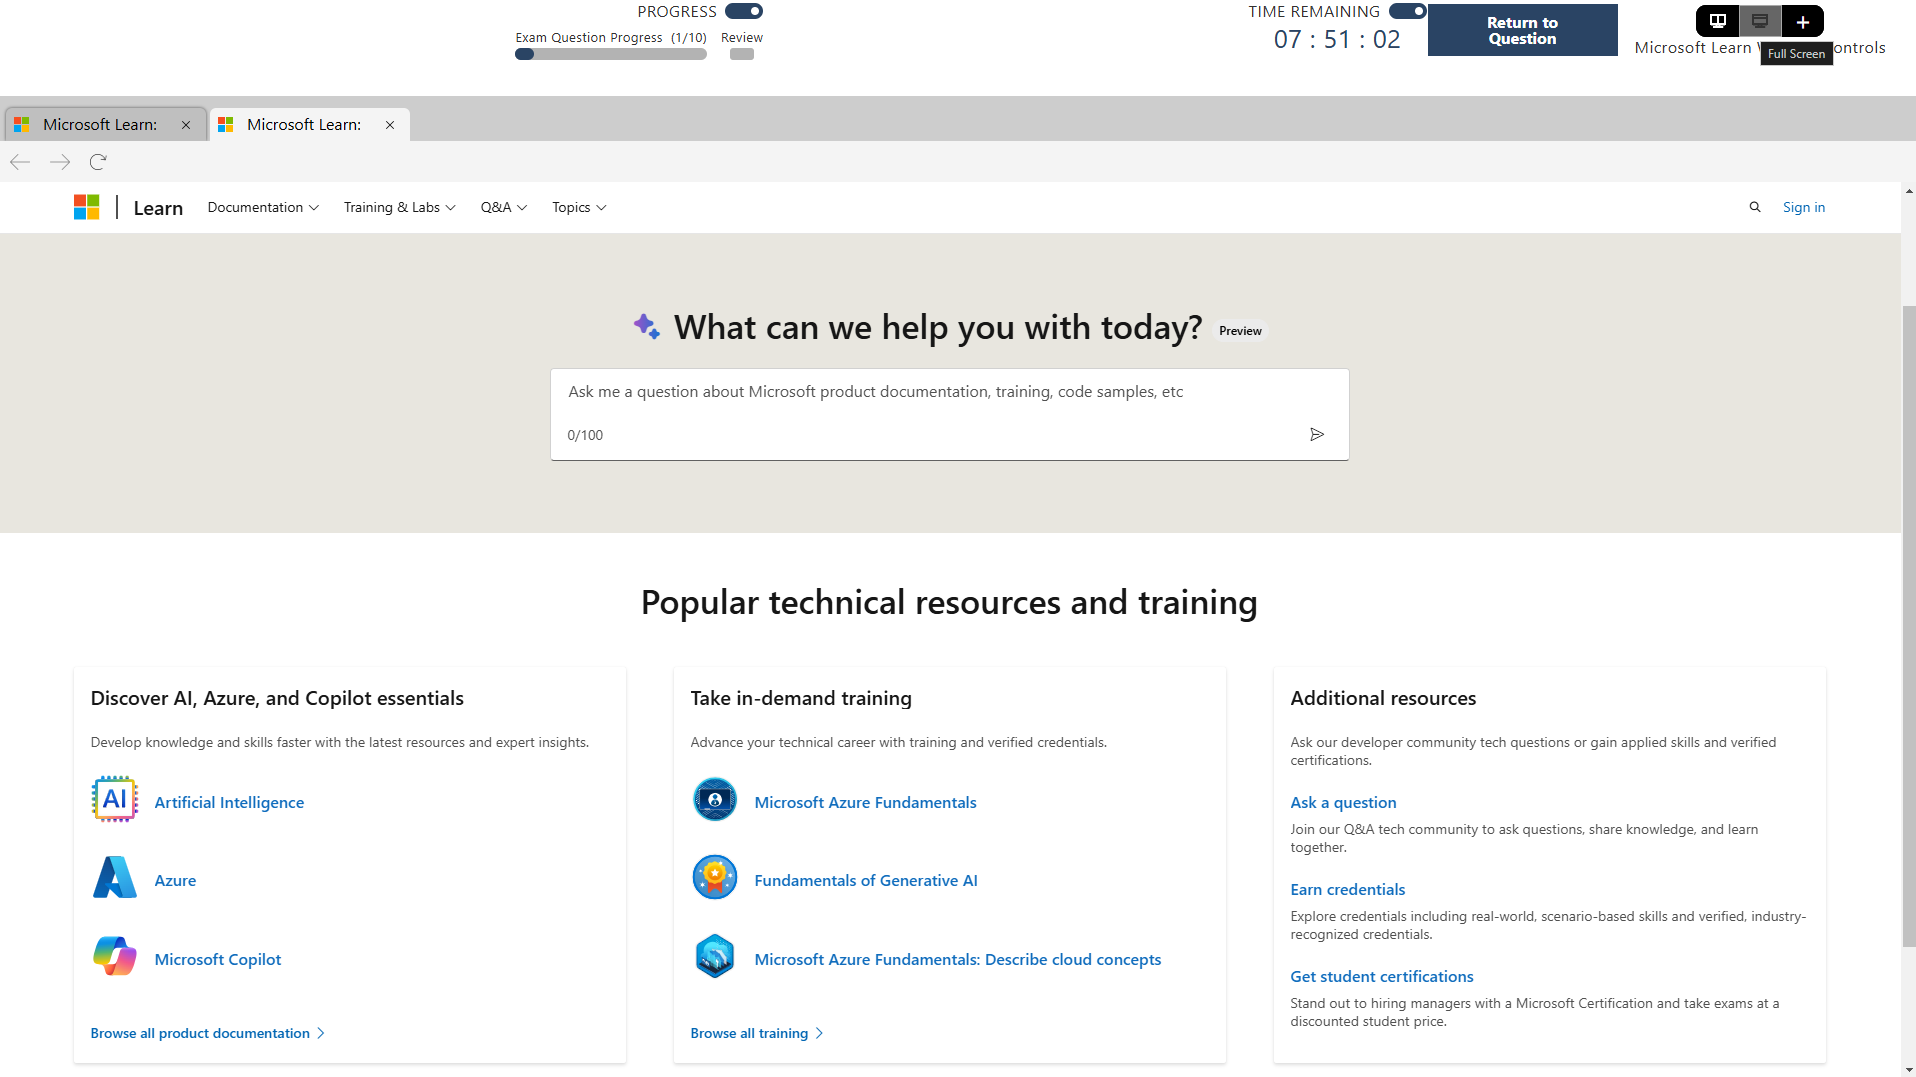Disable the PROGRESS toggle
The image size is (1916, 1077).
pyautogui.click(x=743, y=11)
